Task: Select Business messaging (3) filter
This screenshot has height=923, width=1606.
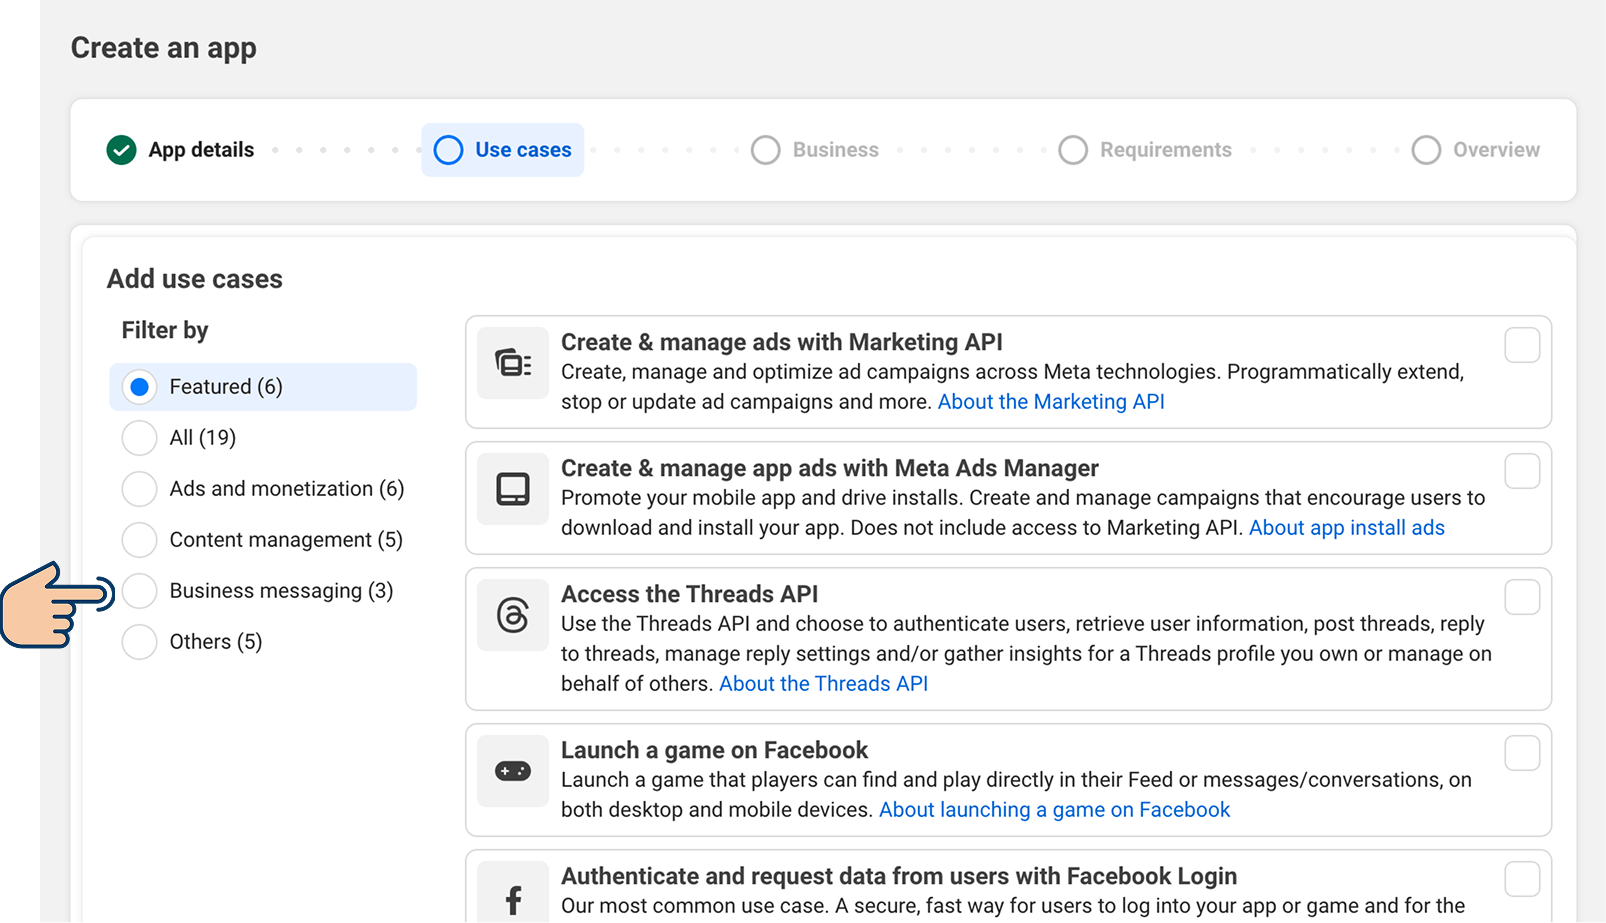Action: [139, 591]
